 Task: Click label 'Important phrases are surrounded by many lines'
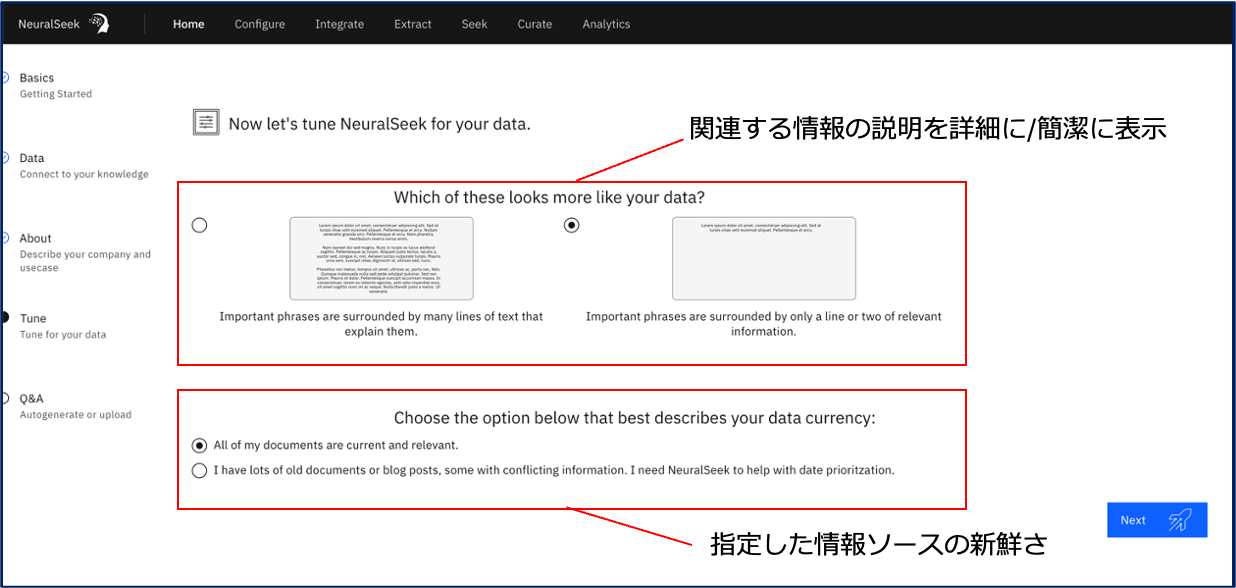(381, 324)
